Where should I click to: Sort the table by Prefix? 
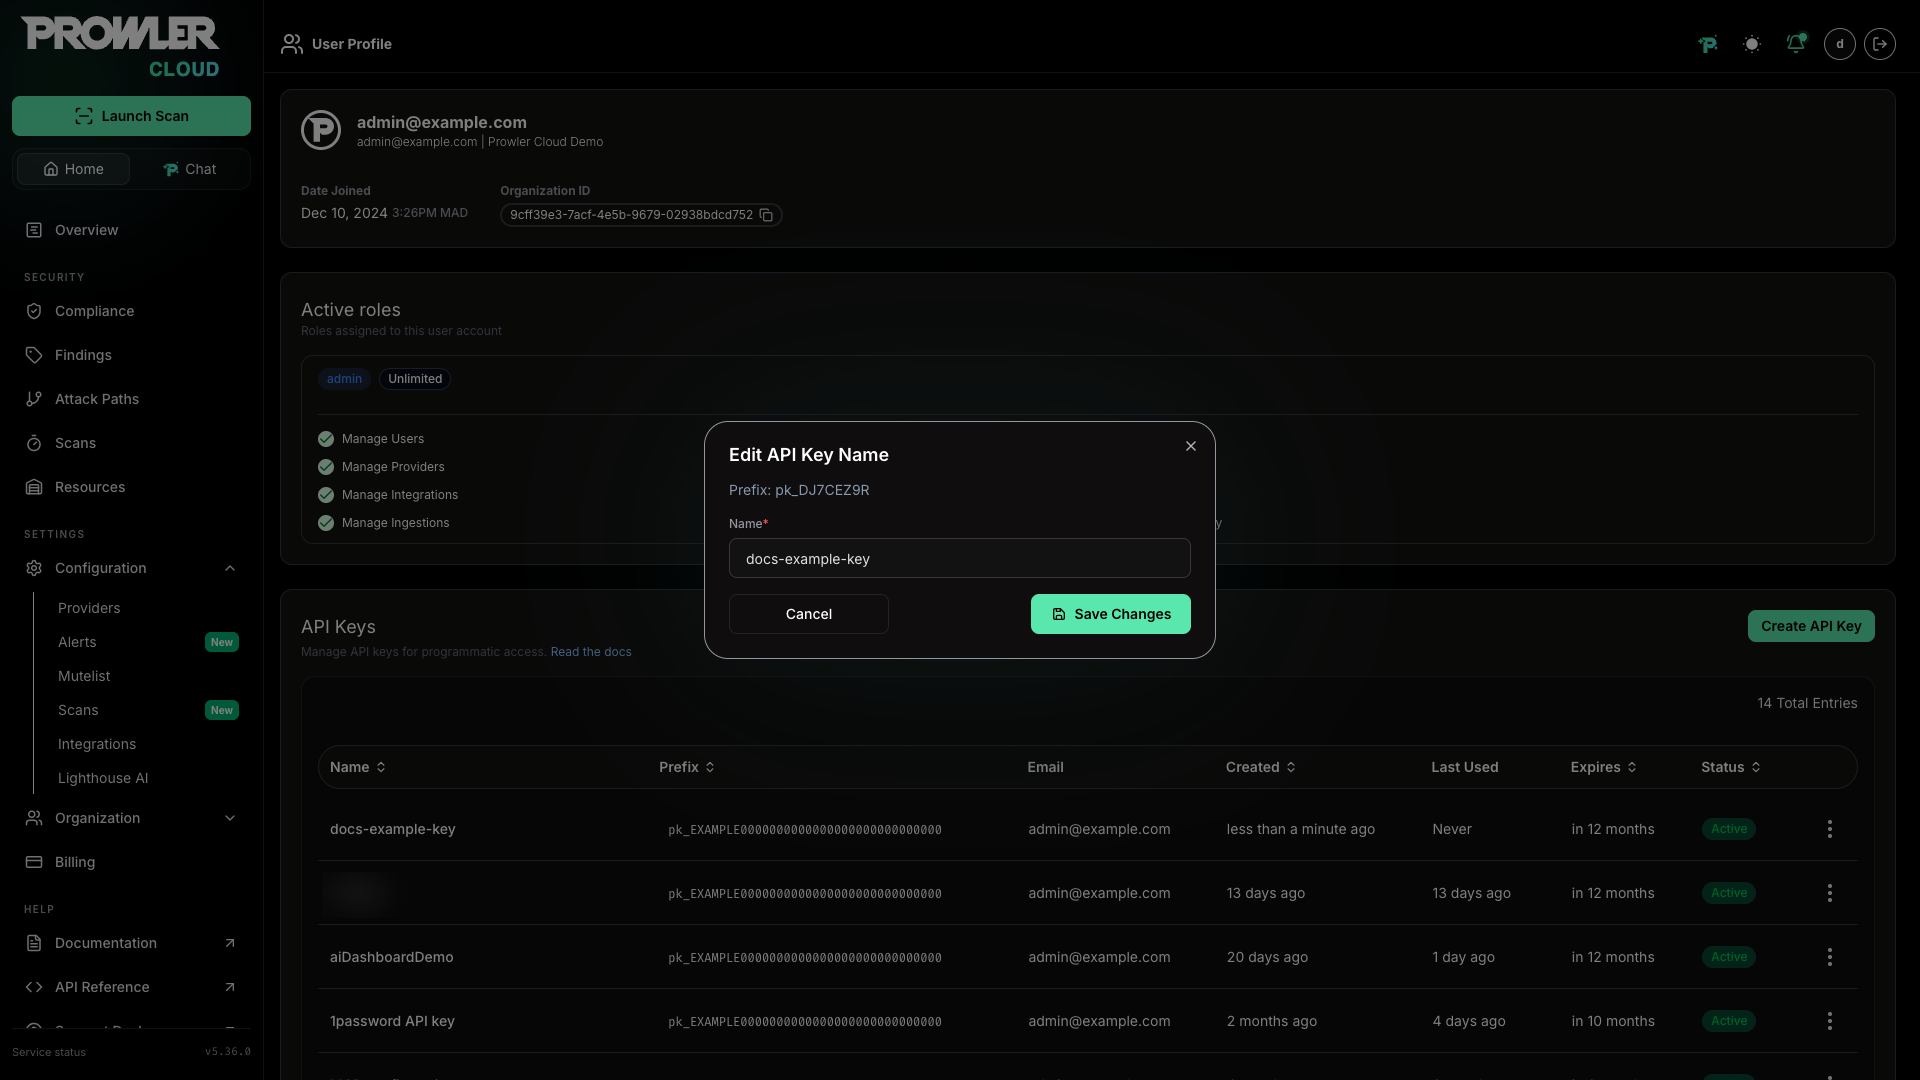[687, 767]
